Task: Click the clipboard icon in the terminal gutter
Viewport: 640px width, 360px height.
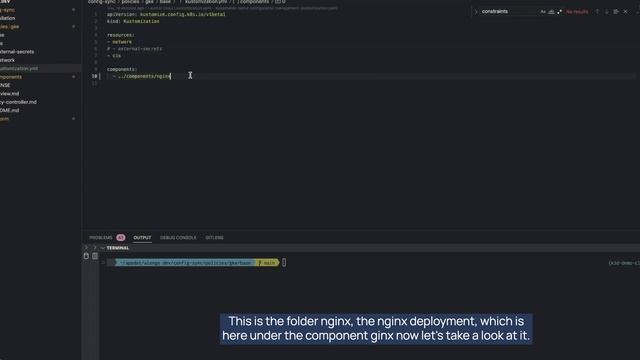Action: pos(86,256)
